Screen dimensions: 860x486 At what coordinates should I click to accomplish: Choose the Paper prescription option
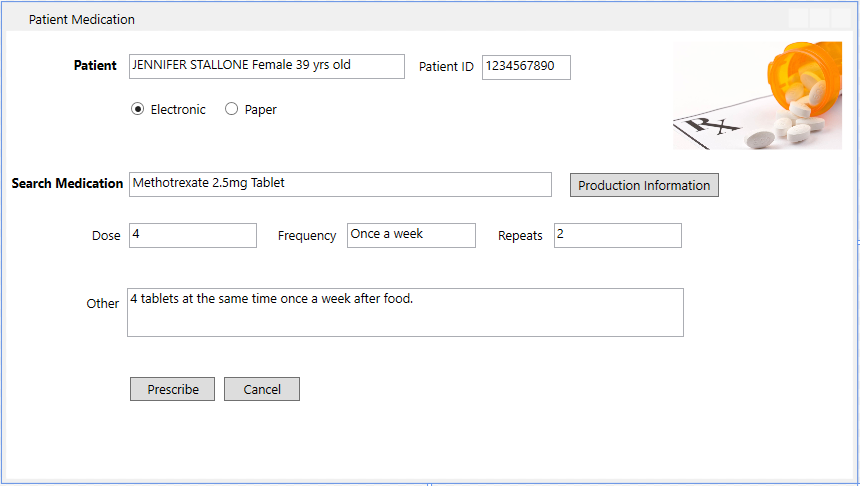[x=232, y=110]
